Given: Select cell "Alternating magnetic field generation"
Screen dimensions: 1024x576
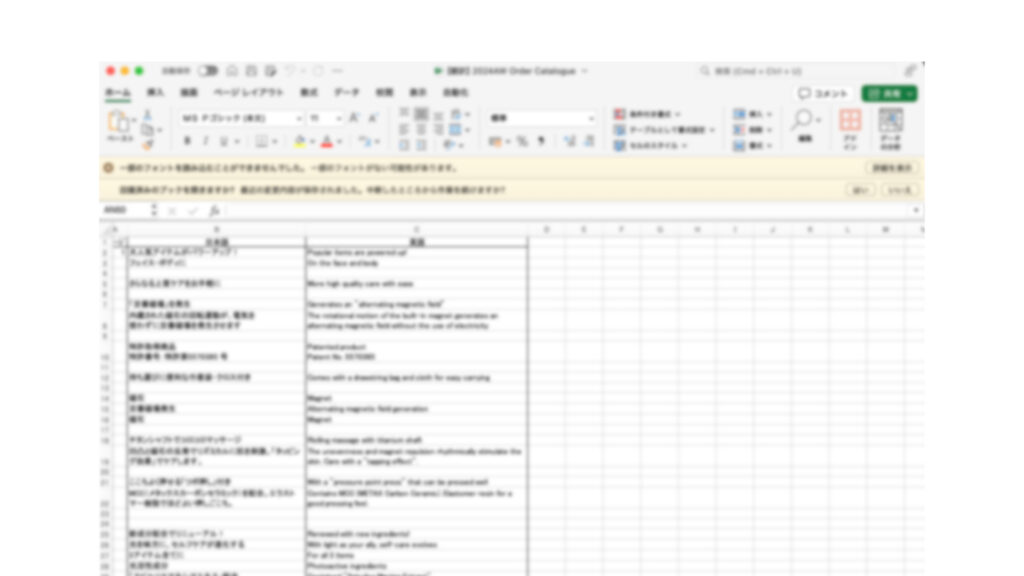Looking at the screenshot, I should pyautogui.click(x=417, y=409).
